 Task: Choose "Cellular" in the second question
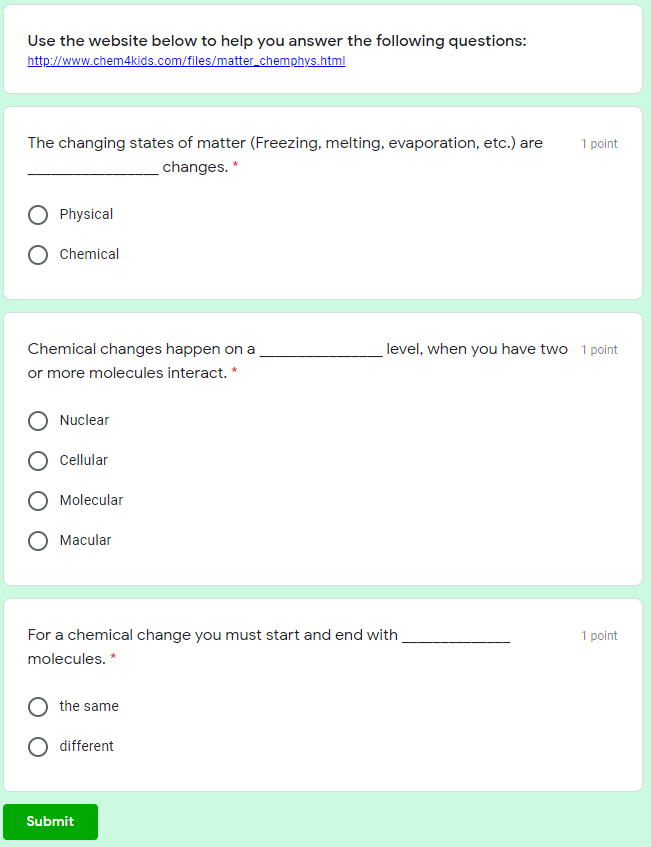[x=37, y=460]
